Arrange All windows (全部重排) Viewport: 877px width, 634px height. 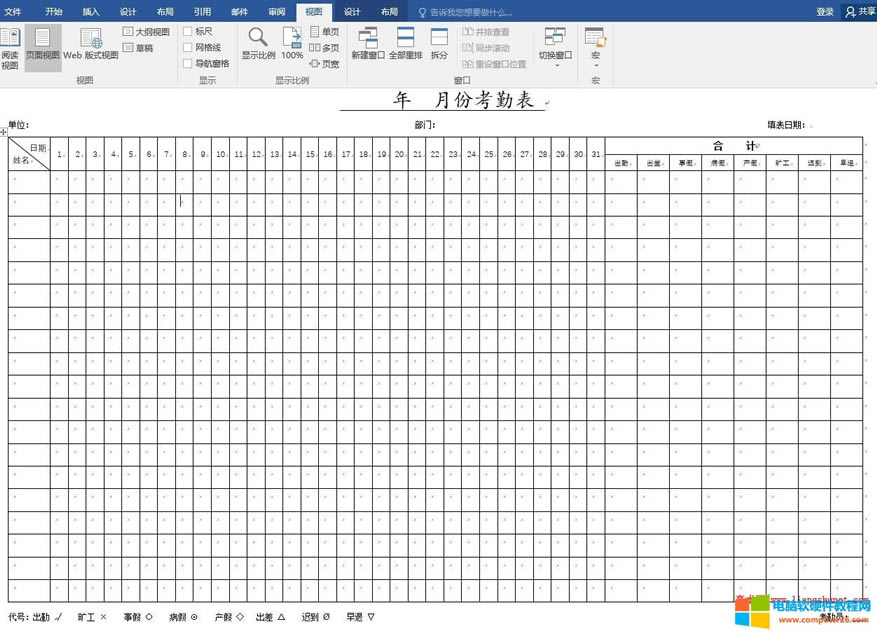click(x=405, y=47)
